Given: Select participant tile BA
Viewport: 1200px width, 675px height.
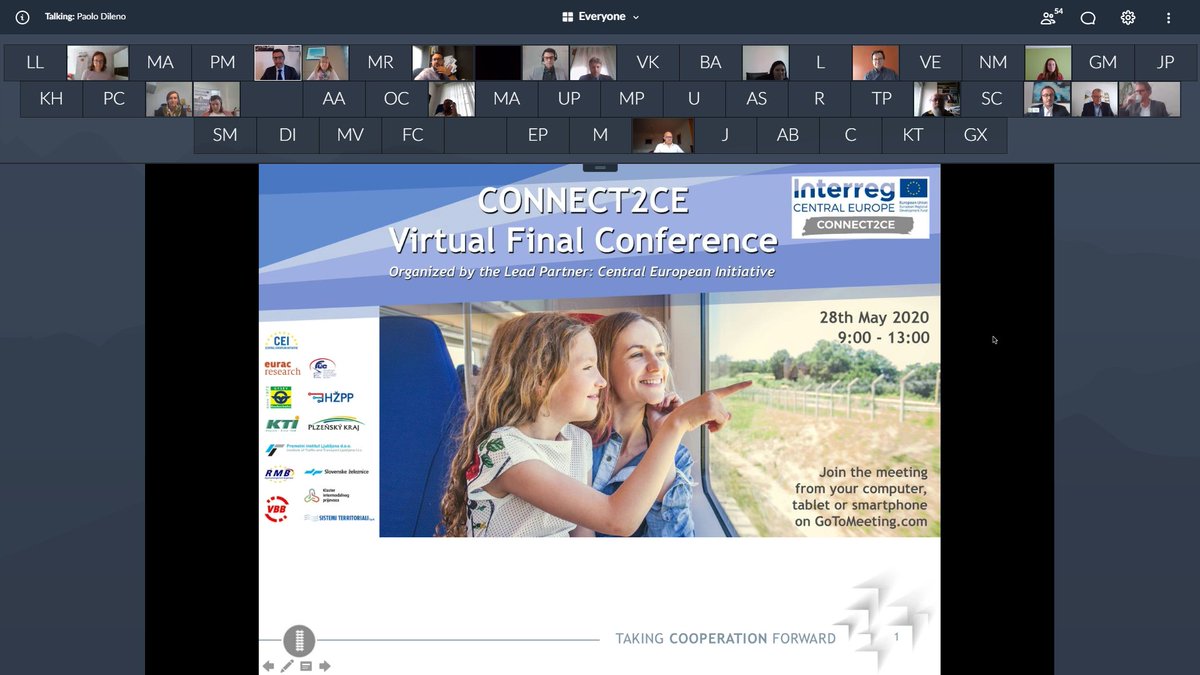Looking at the screenshot, I should point(710,62).
